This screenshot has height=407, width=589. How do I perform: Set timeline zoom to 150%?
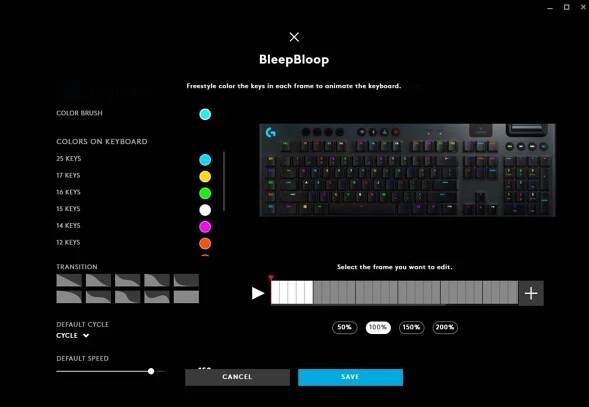pyautogui.click(x=411, y=327)
